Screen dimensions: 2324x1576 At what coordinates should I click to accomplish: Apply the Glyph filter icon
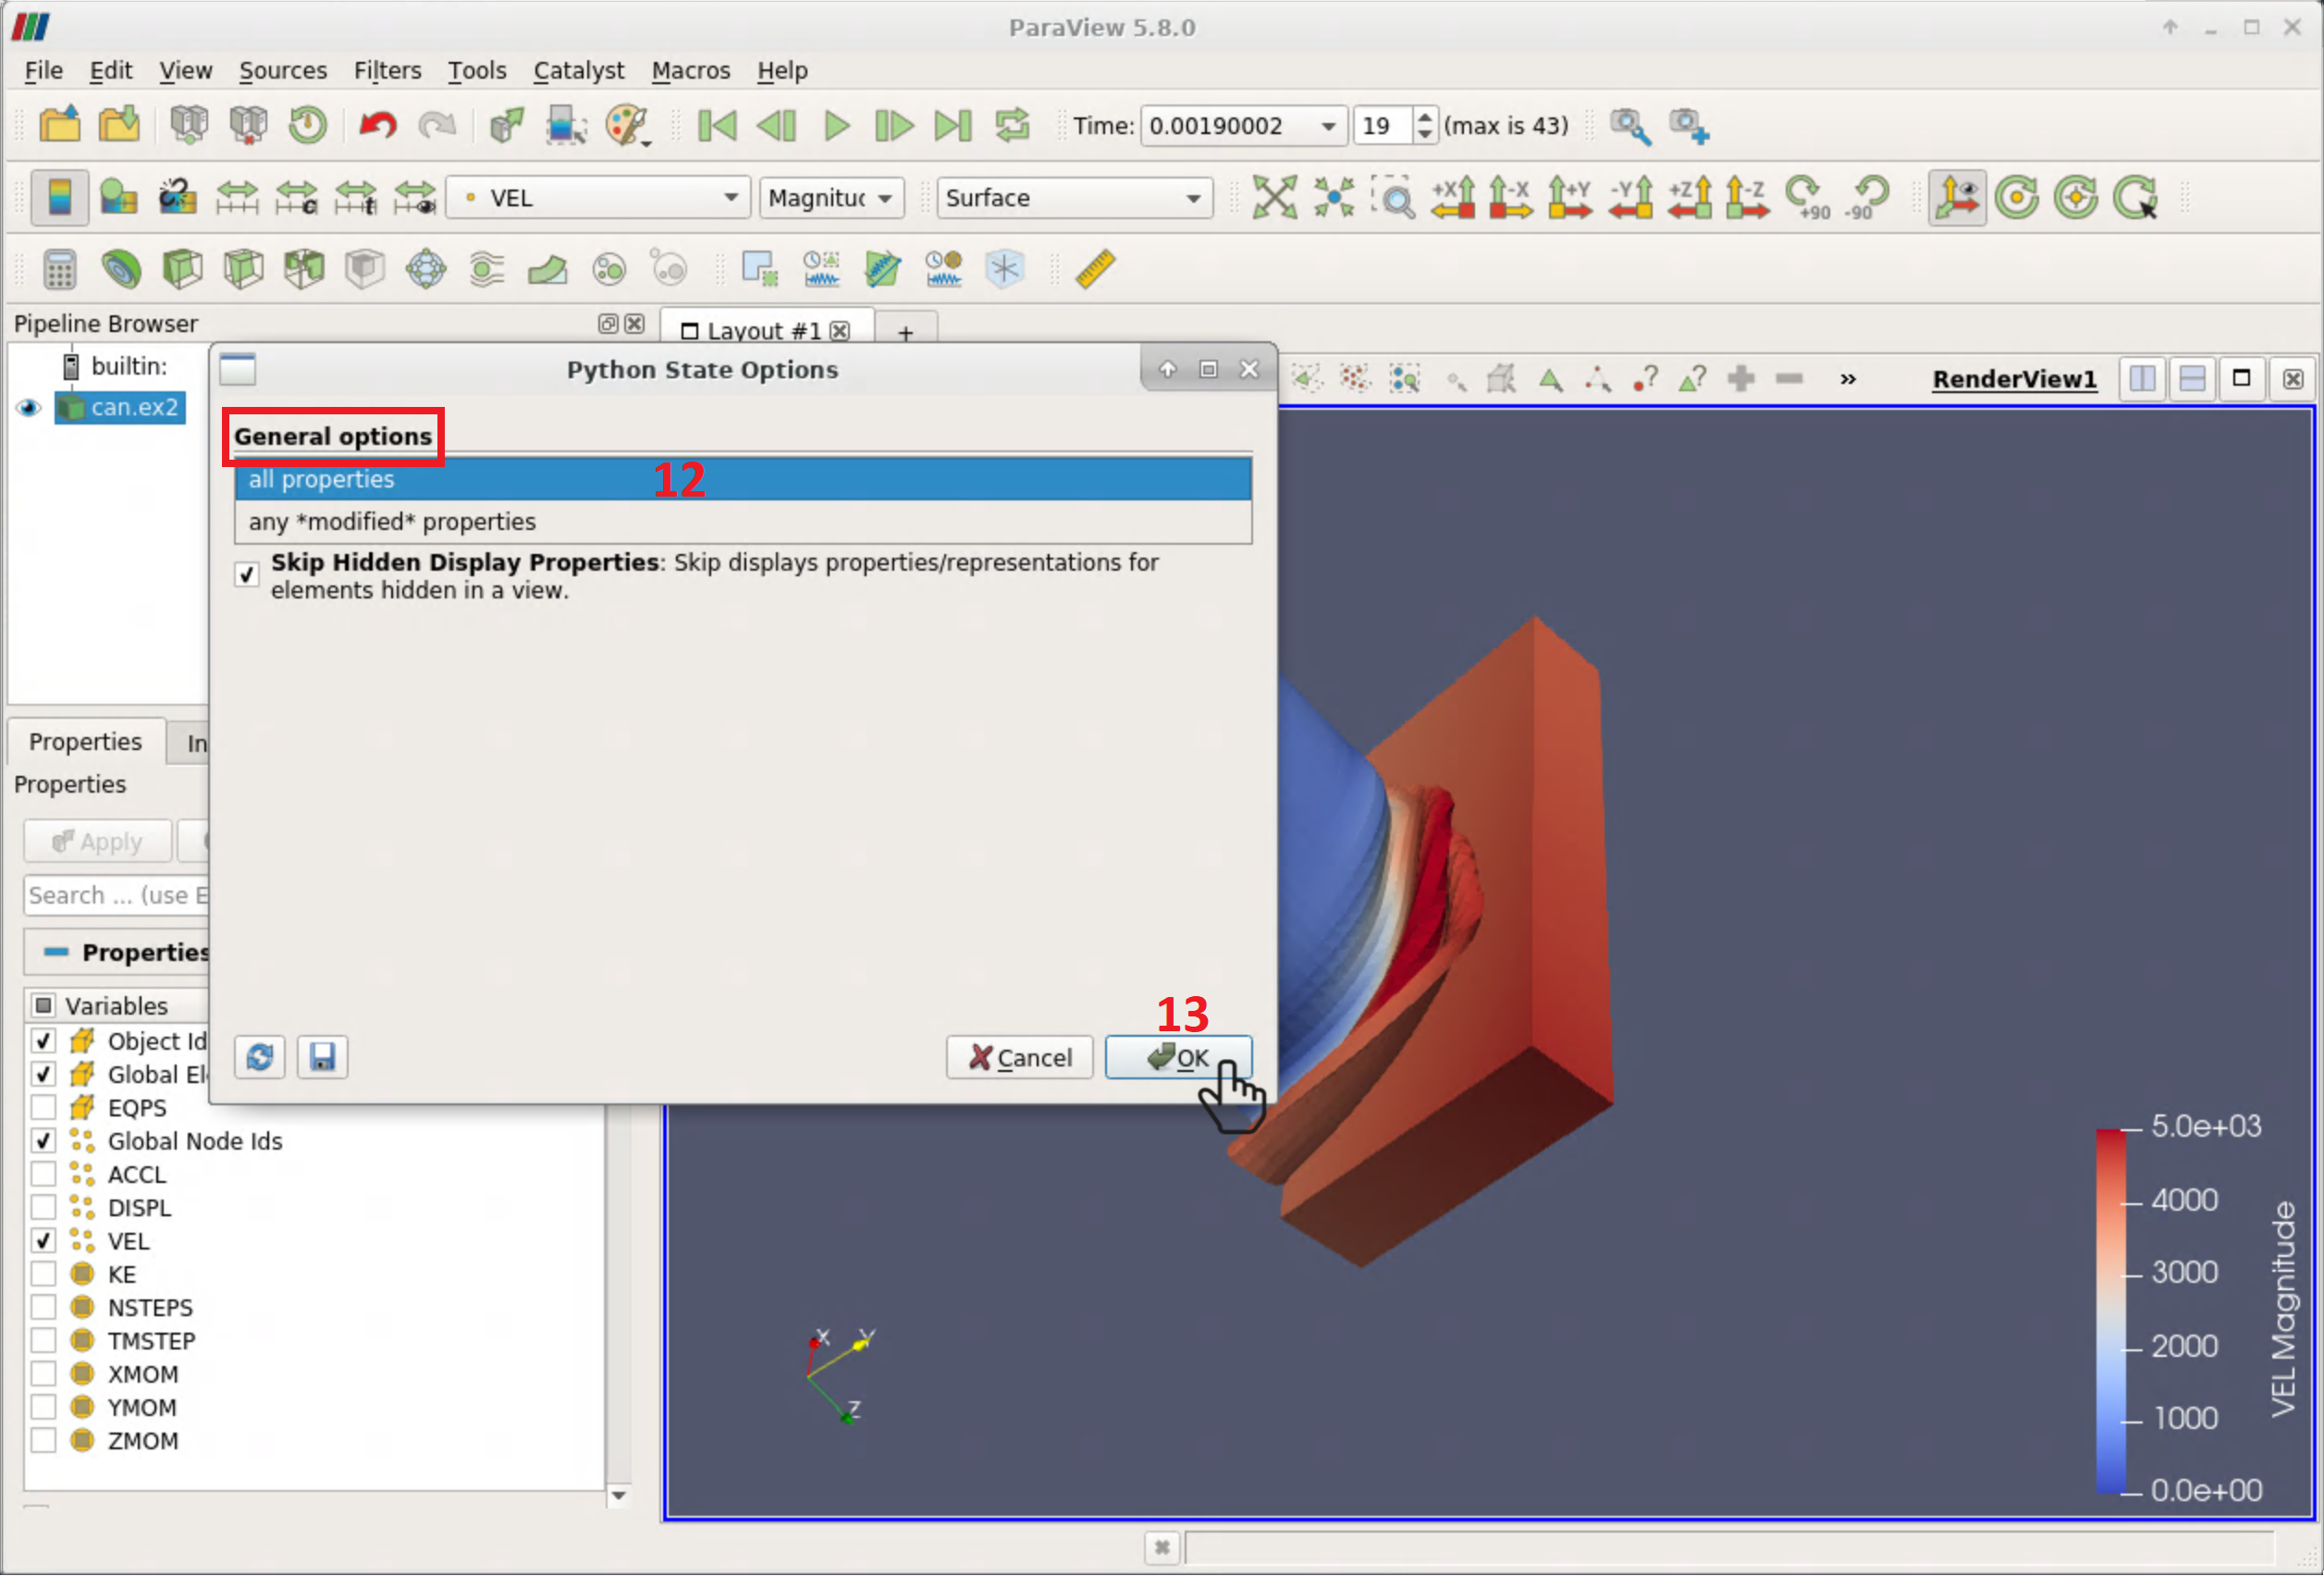tap(426, 269)
